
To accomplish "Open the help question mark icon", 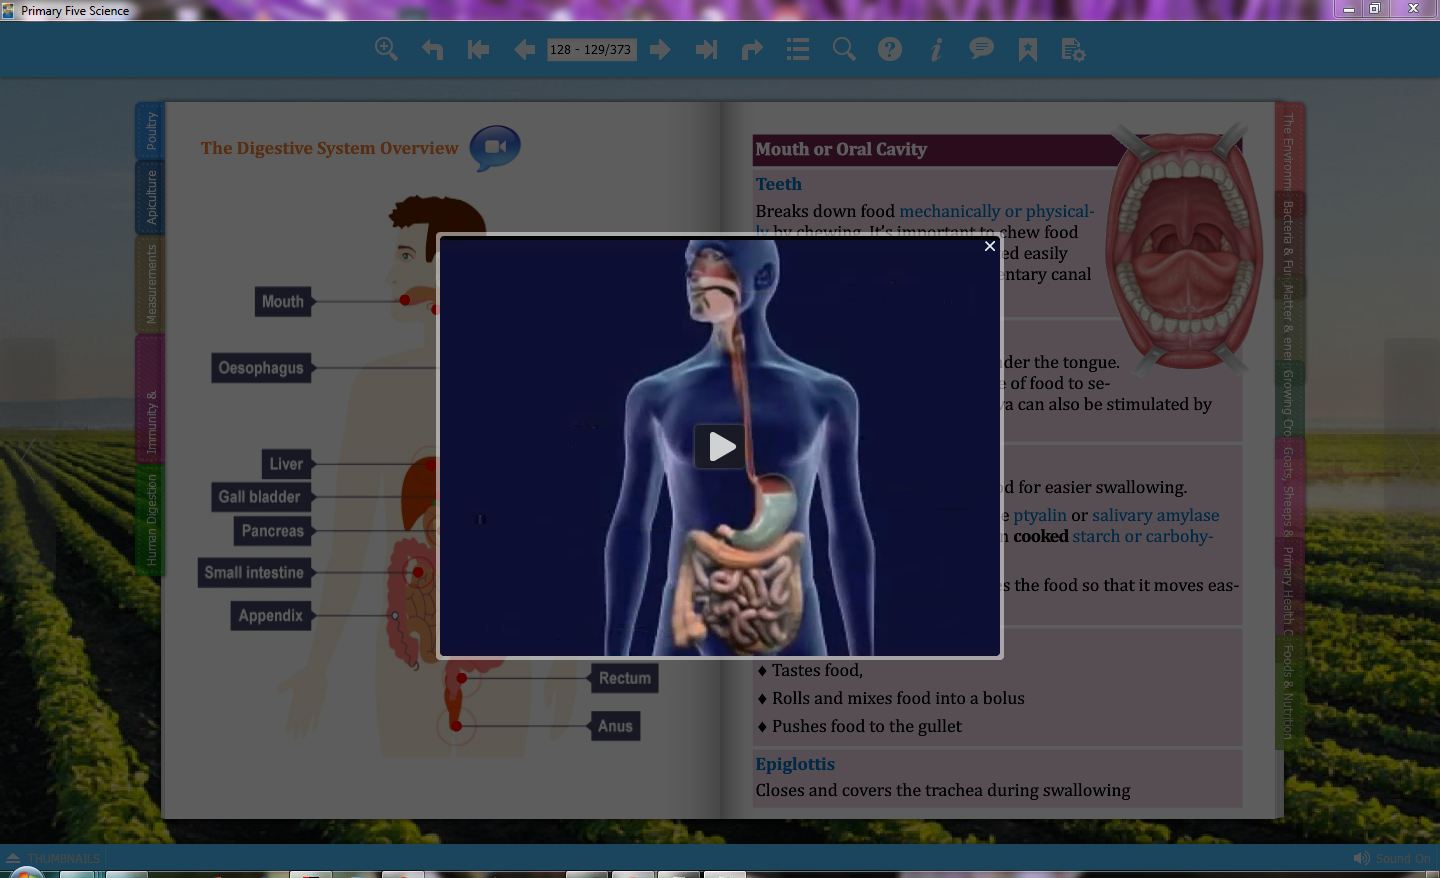I will coord(890,50).
